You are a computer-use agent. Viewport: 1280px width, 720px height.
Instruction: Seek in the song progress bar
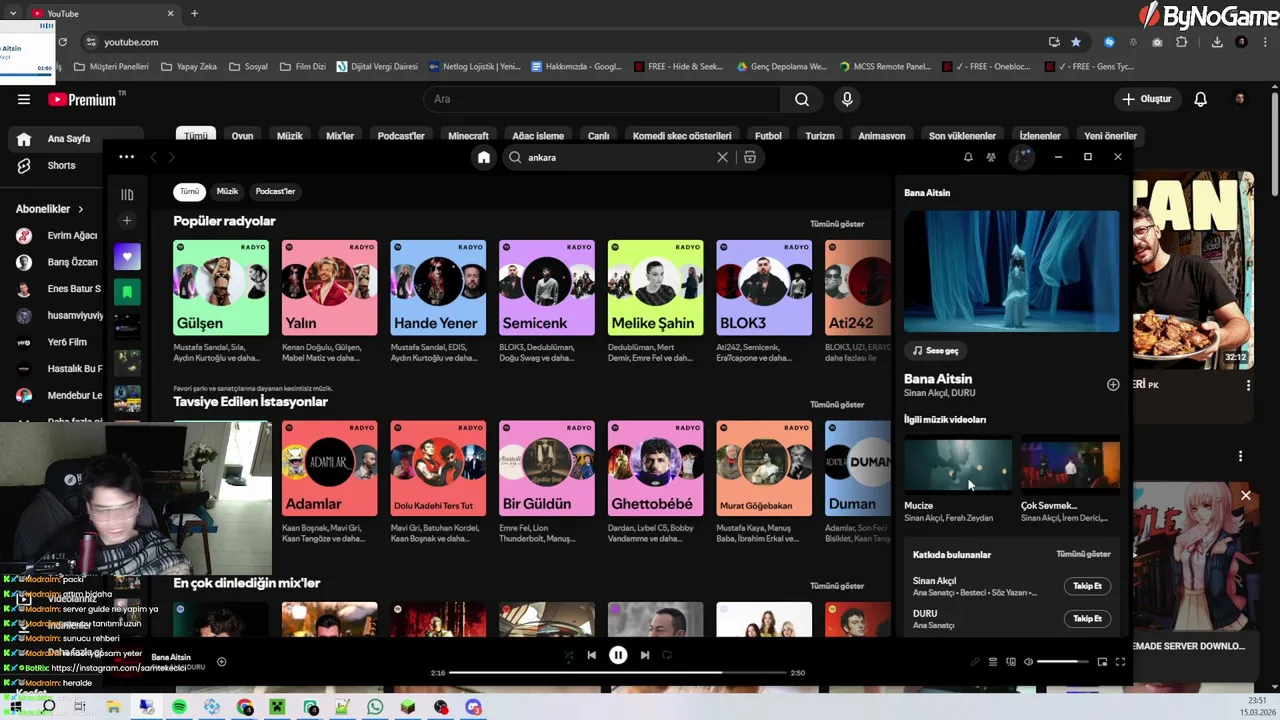point(617,673)
